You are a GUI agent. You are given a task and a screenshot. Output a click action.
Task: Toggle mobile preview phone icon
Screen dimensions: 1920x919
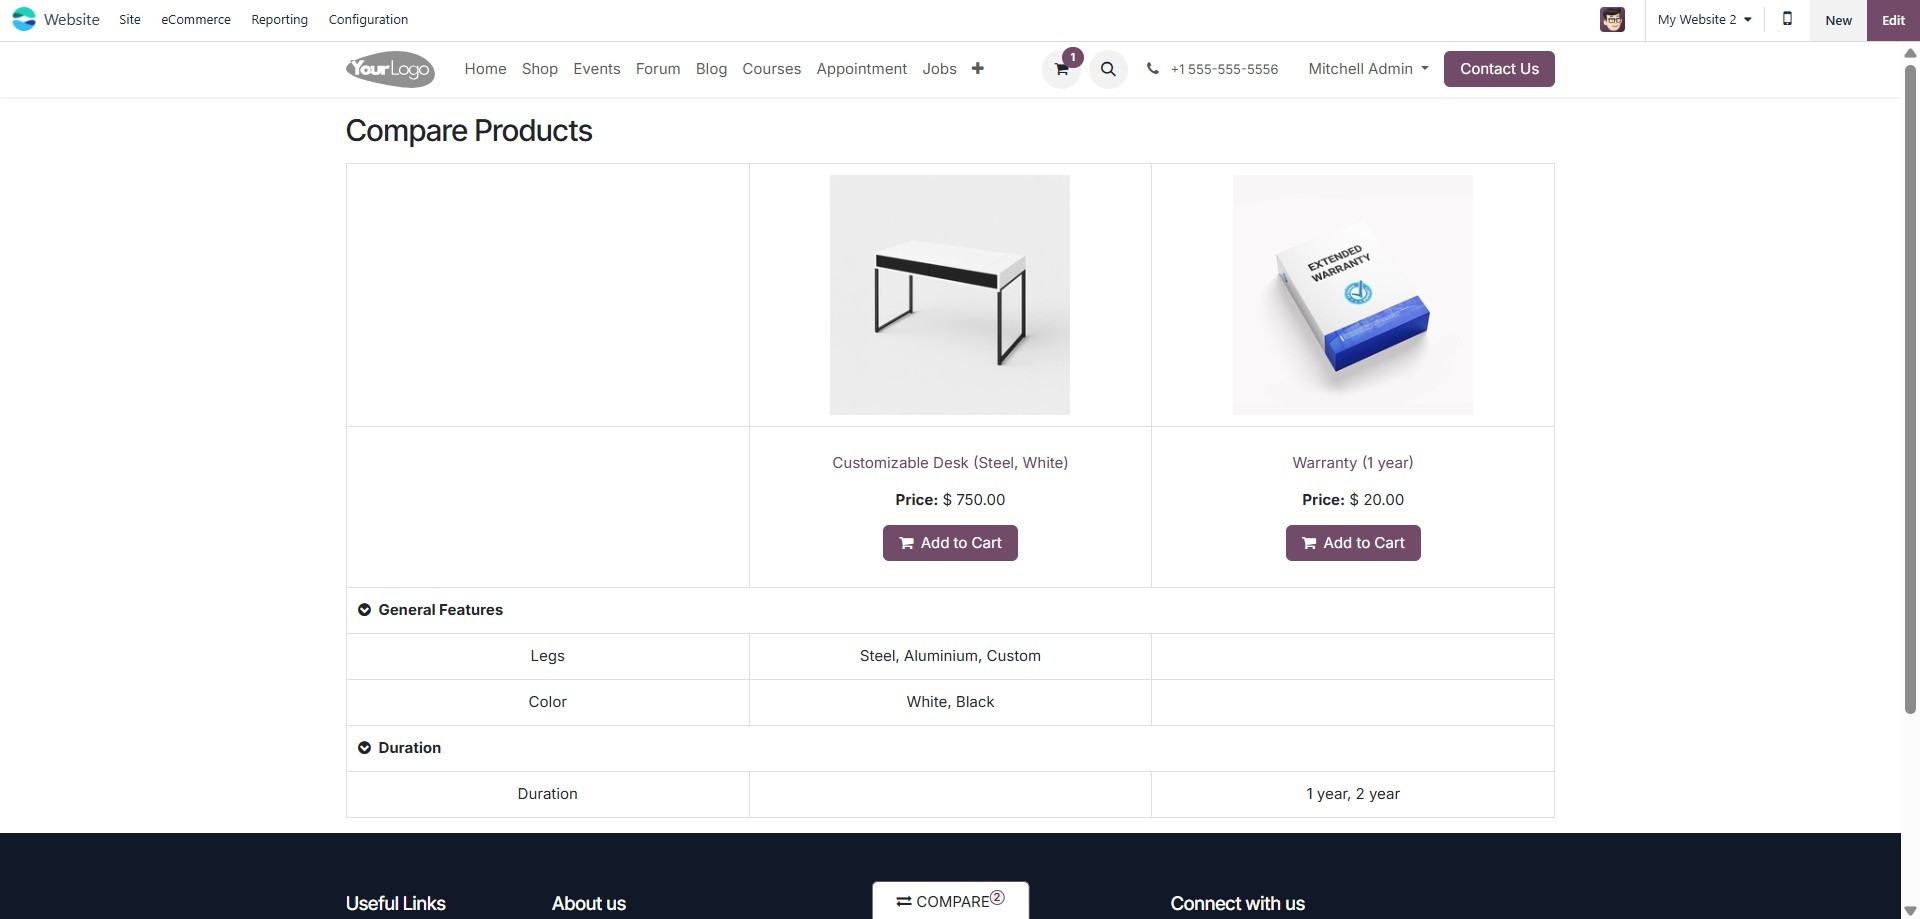tap(1787, 19)
